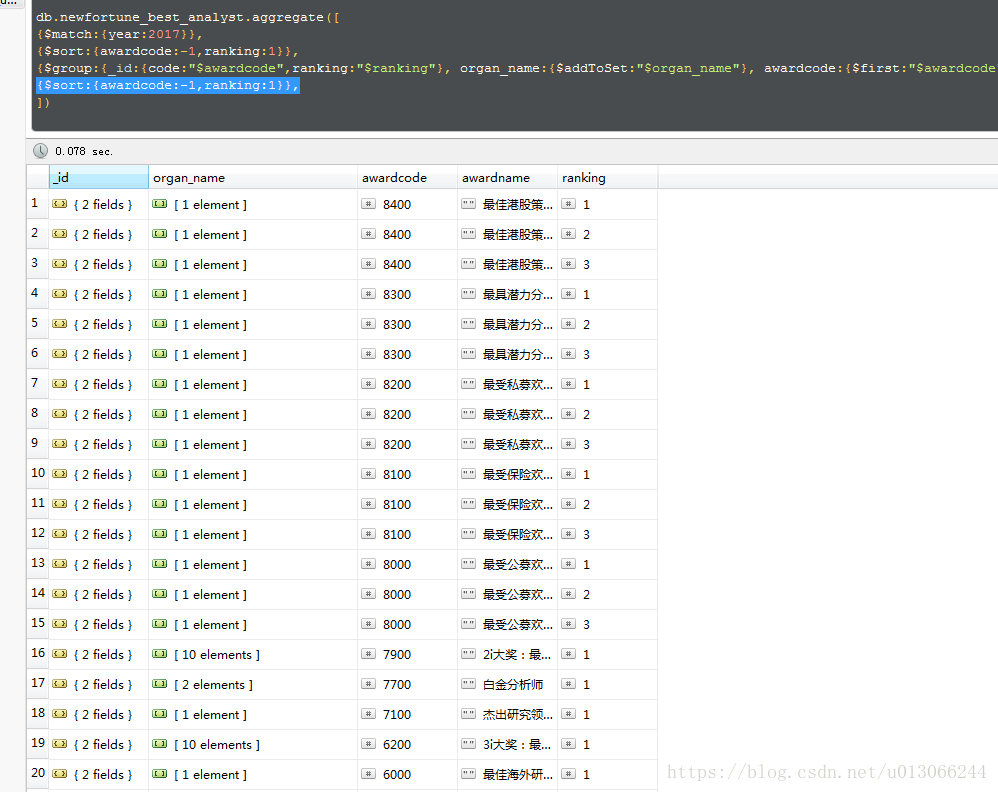The image size is (998, 792).
Task: Click the string icon beside 白金分析师
Action: [468, 684]
